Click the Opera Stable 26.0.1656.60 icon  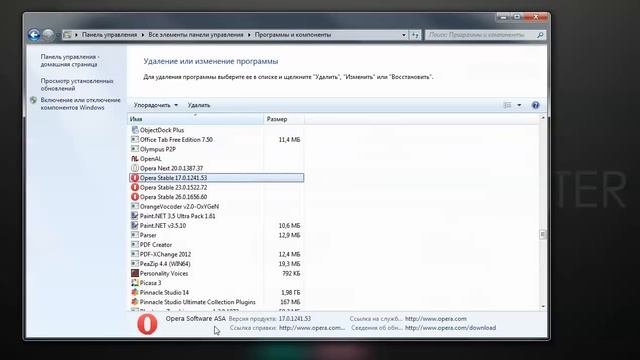135,197
